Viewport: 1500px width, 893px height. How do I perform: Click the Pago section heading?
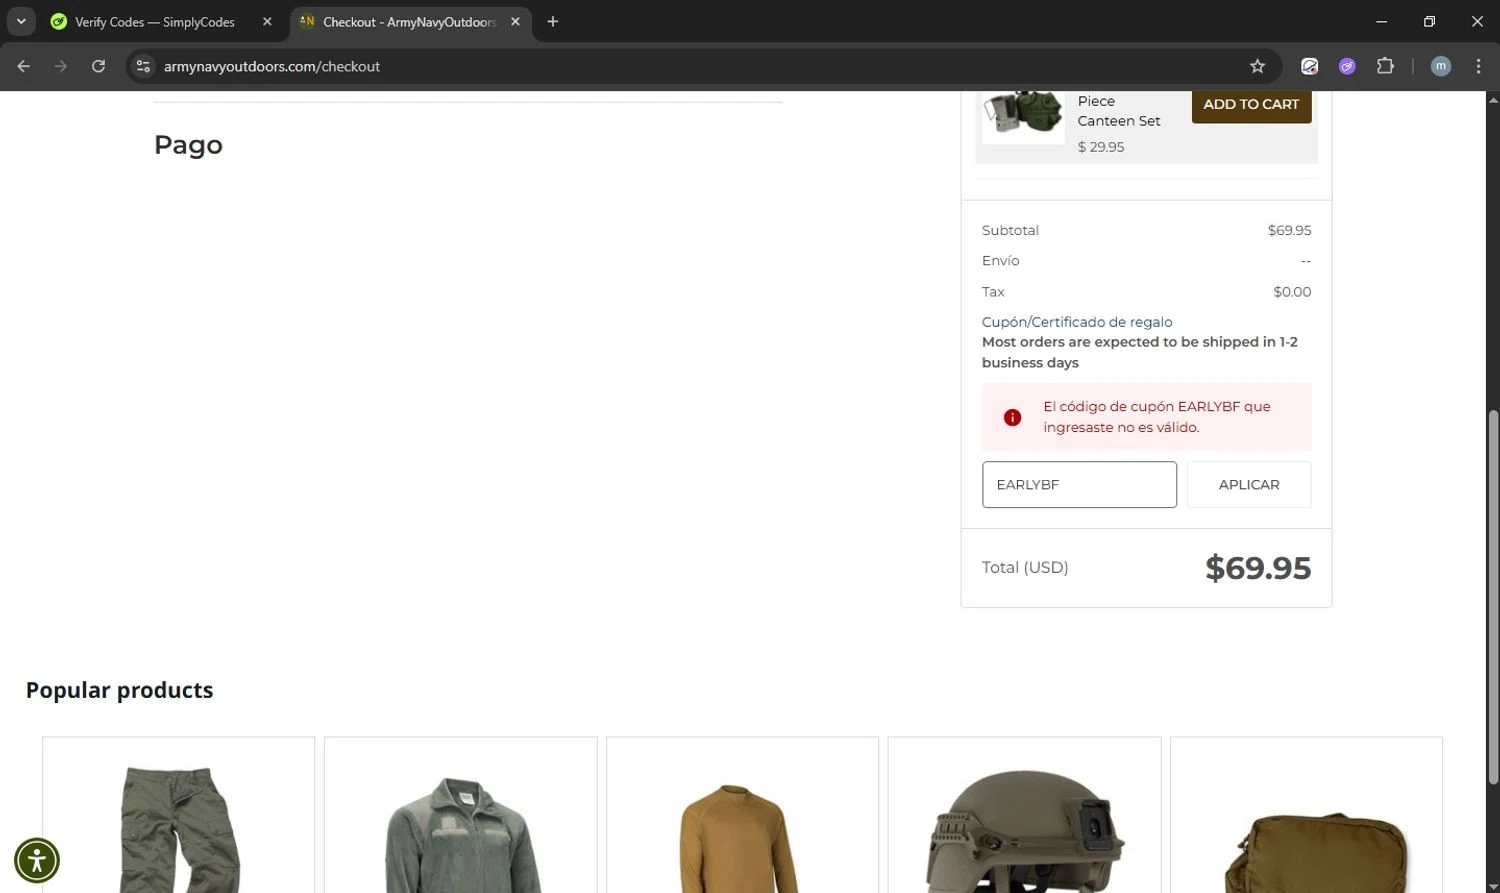point(188,145)
